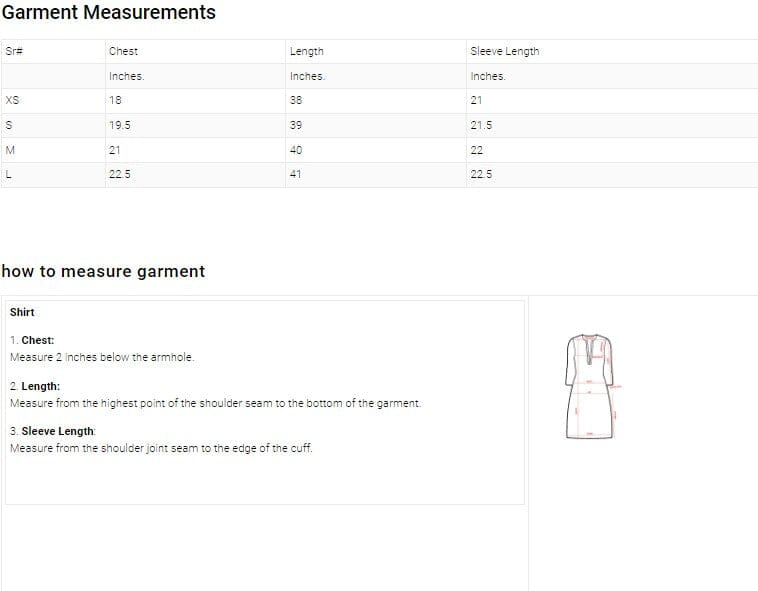Click the "Sr#" header cell
This screenshot has width=758, height=591.
pyautogui.click(x=13, y=51)
